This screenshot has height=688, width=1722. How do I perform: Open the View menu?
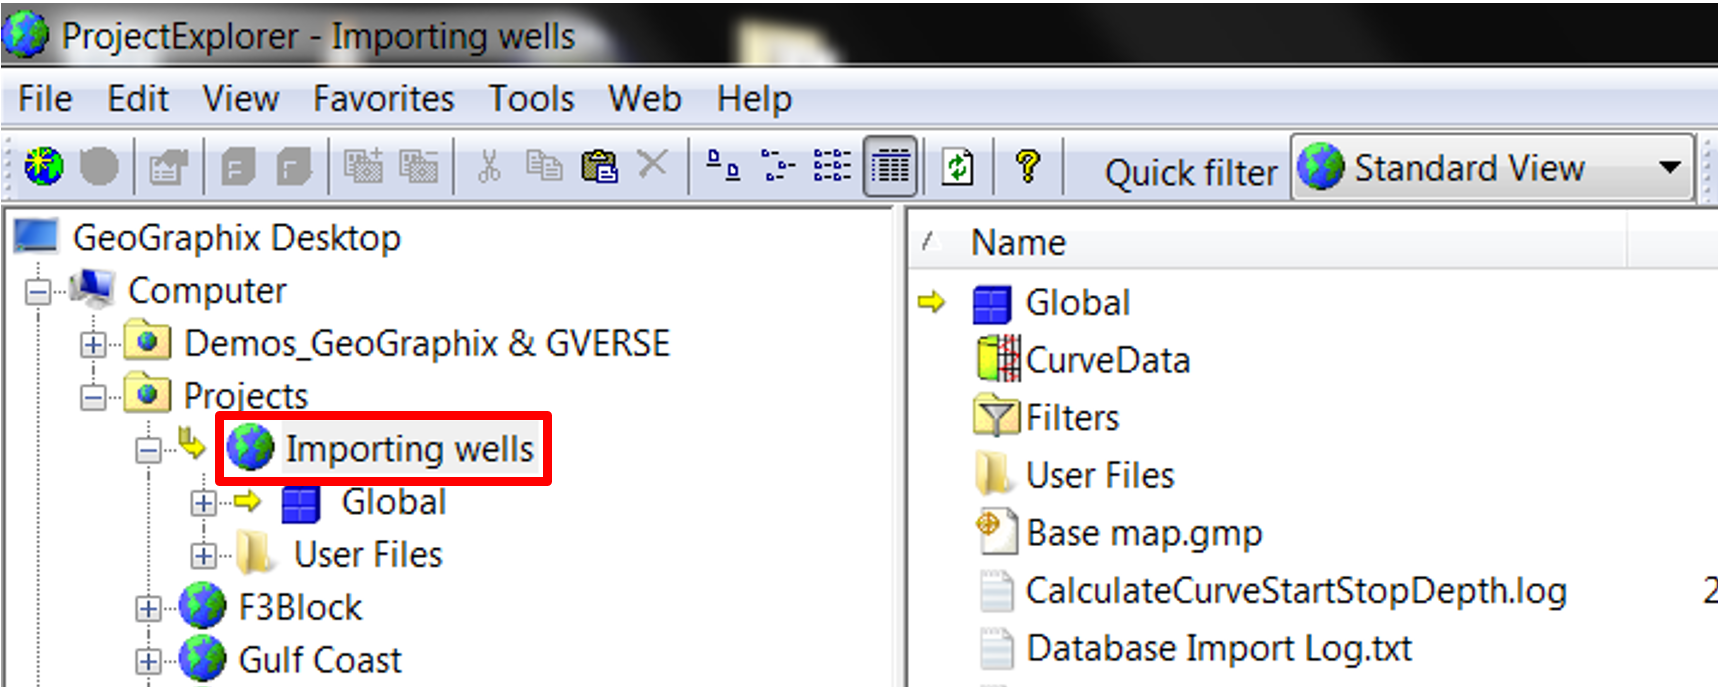pos(241,99)
